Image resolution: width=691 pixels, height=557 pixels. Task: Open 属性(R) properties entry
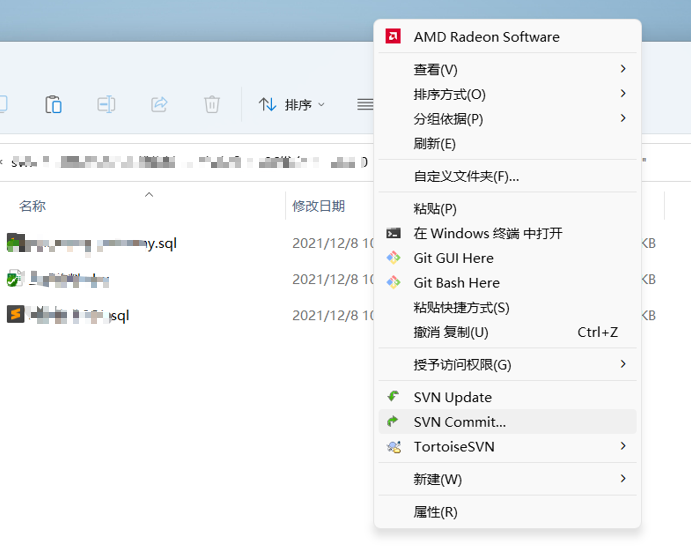coord(436,512)
